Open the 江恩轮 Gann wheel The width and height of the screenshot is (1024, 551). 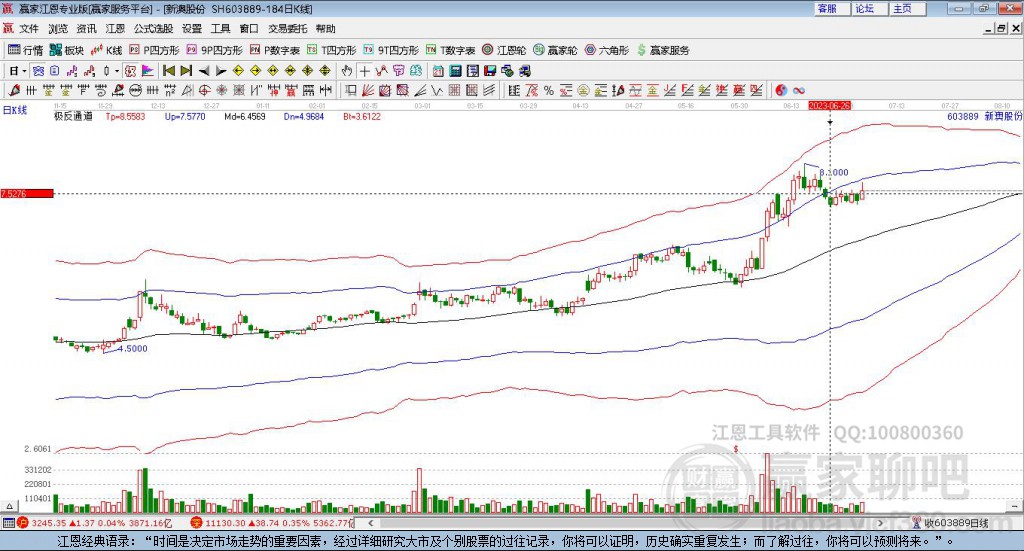tap(504, 50)
